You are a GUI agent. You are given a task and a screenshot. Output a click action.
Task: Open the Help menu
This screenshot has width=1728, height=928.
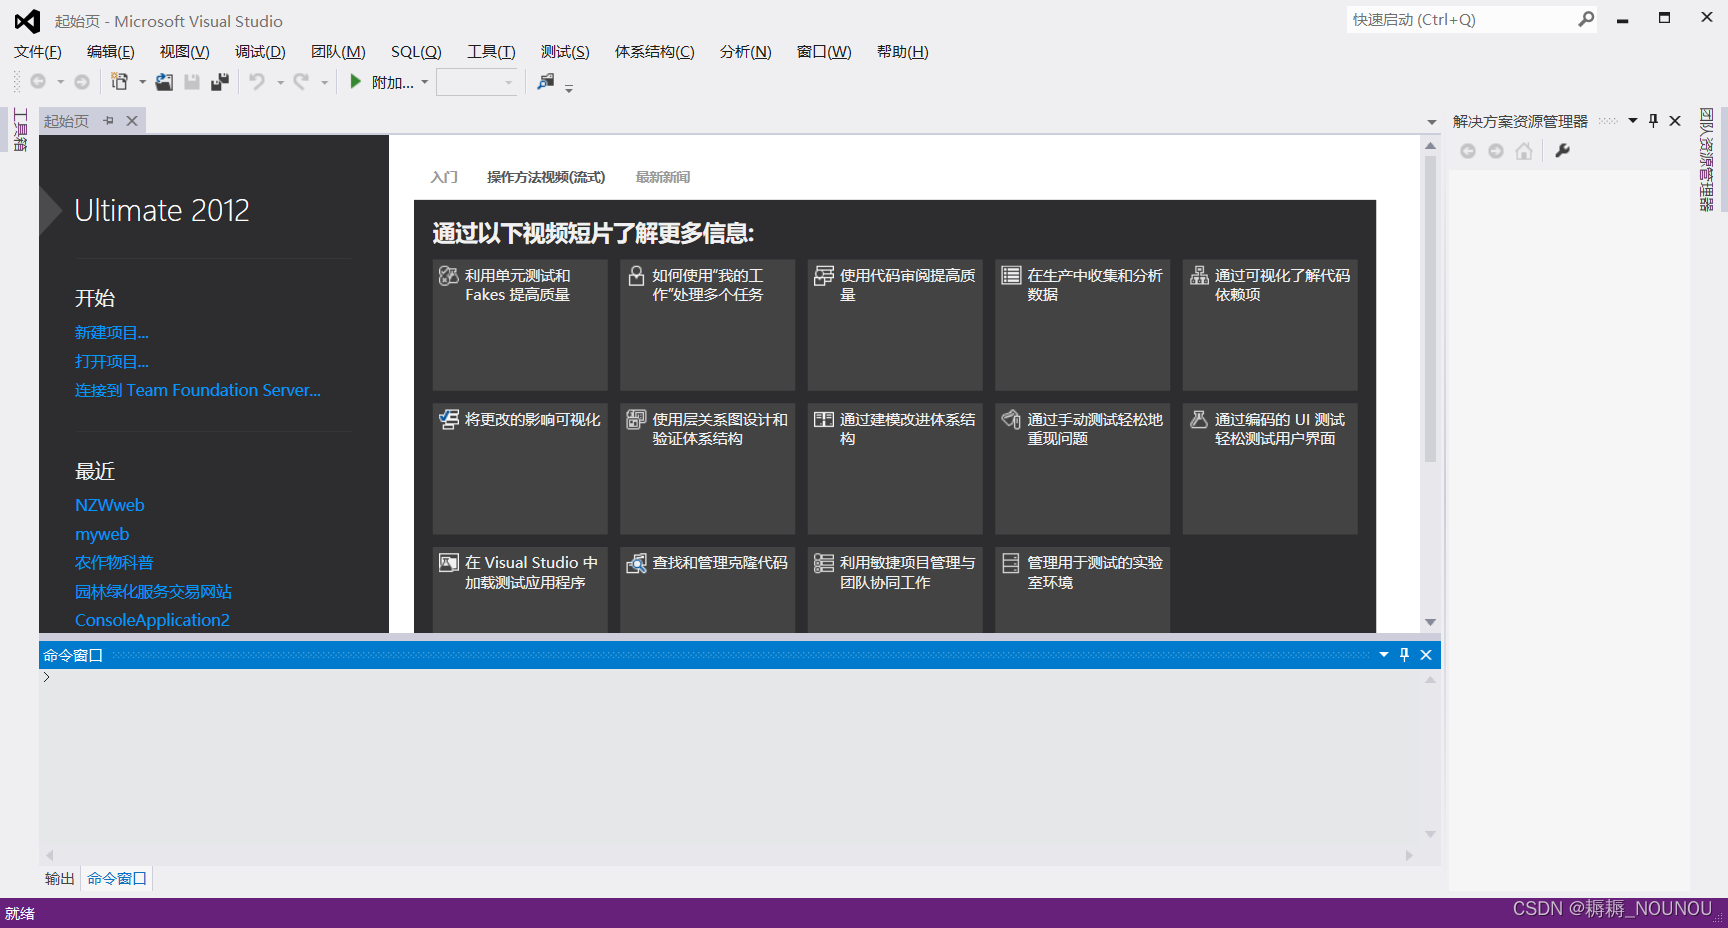tap(902, 52)
